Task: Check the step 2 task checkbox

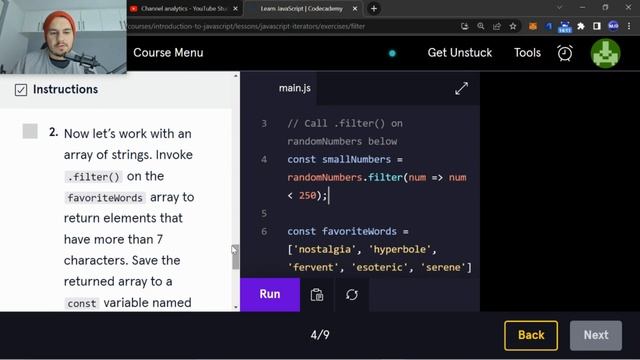Action: point(30,131)
